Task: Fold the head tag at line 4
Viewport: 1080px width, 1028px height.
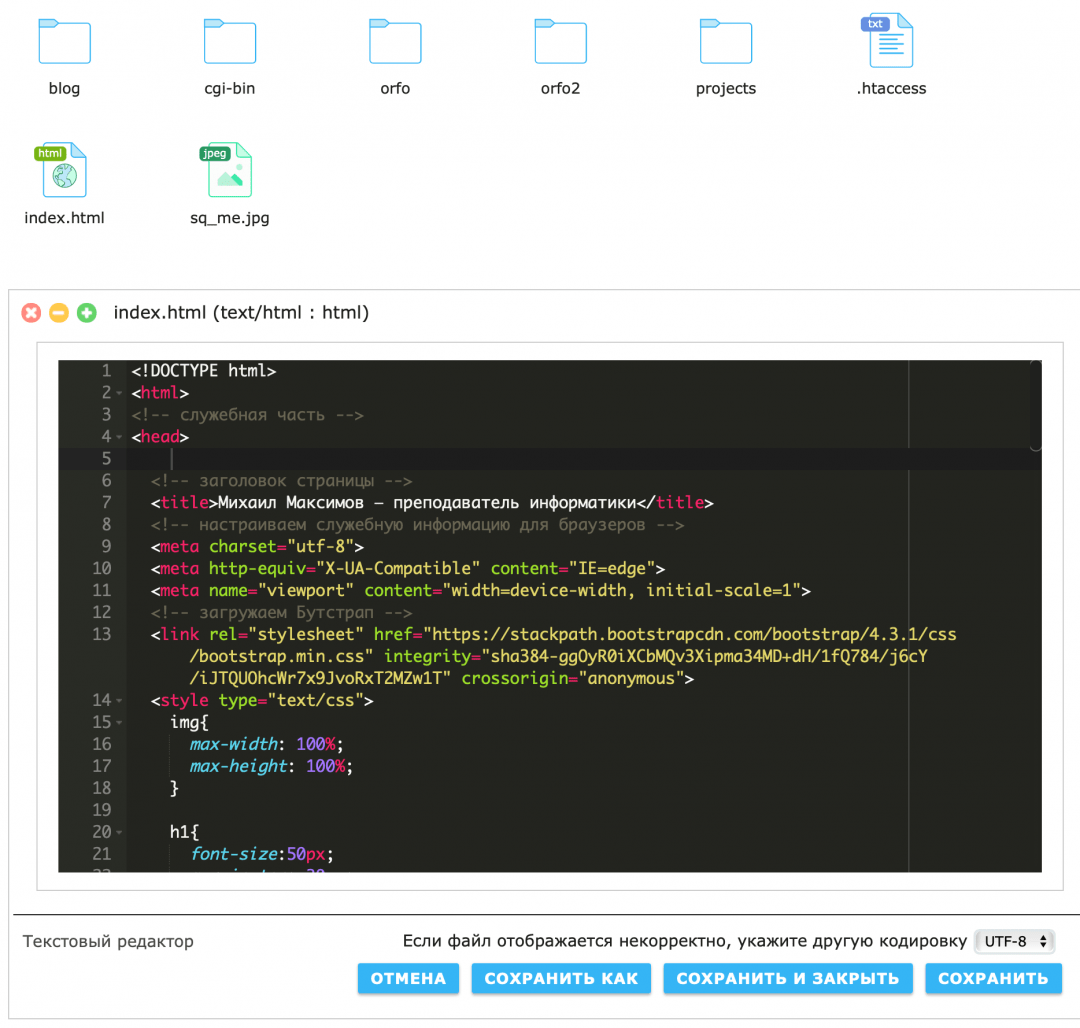Action: tap(120, 437)
